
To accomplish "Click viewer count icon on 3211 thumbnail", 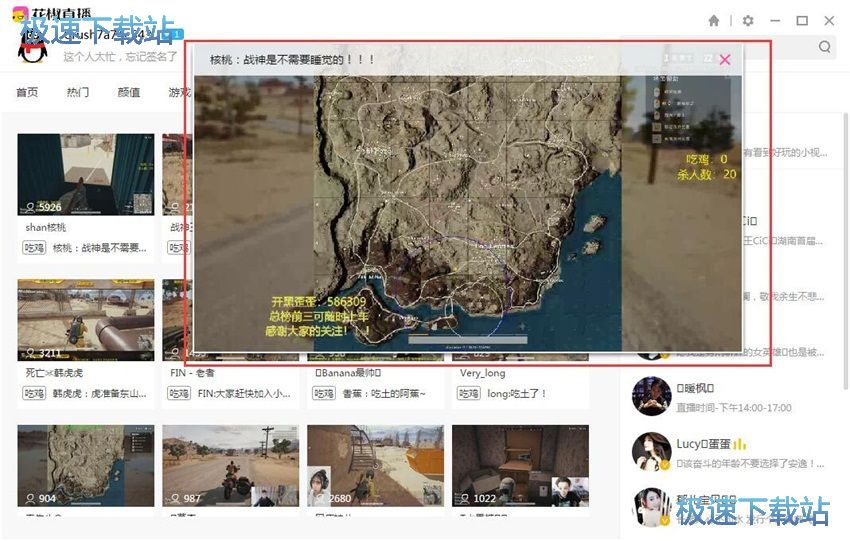I will tap(30, 353).
